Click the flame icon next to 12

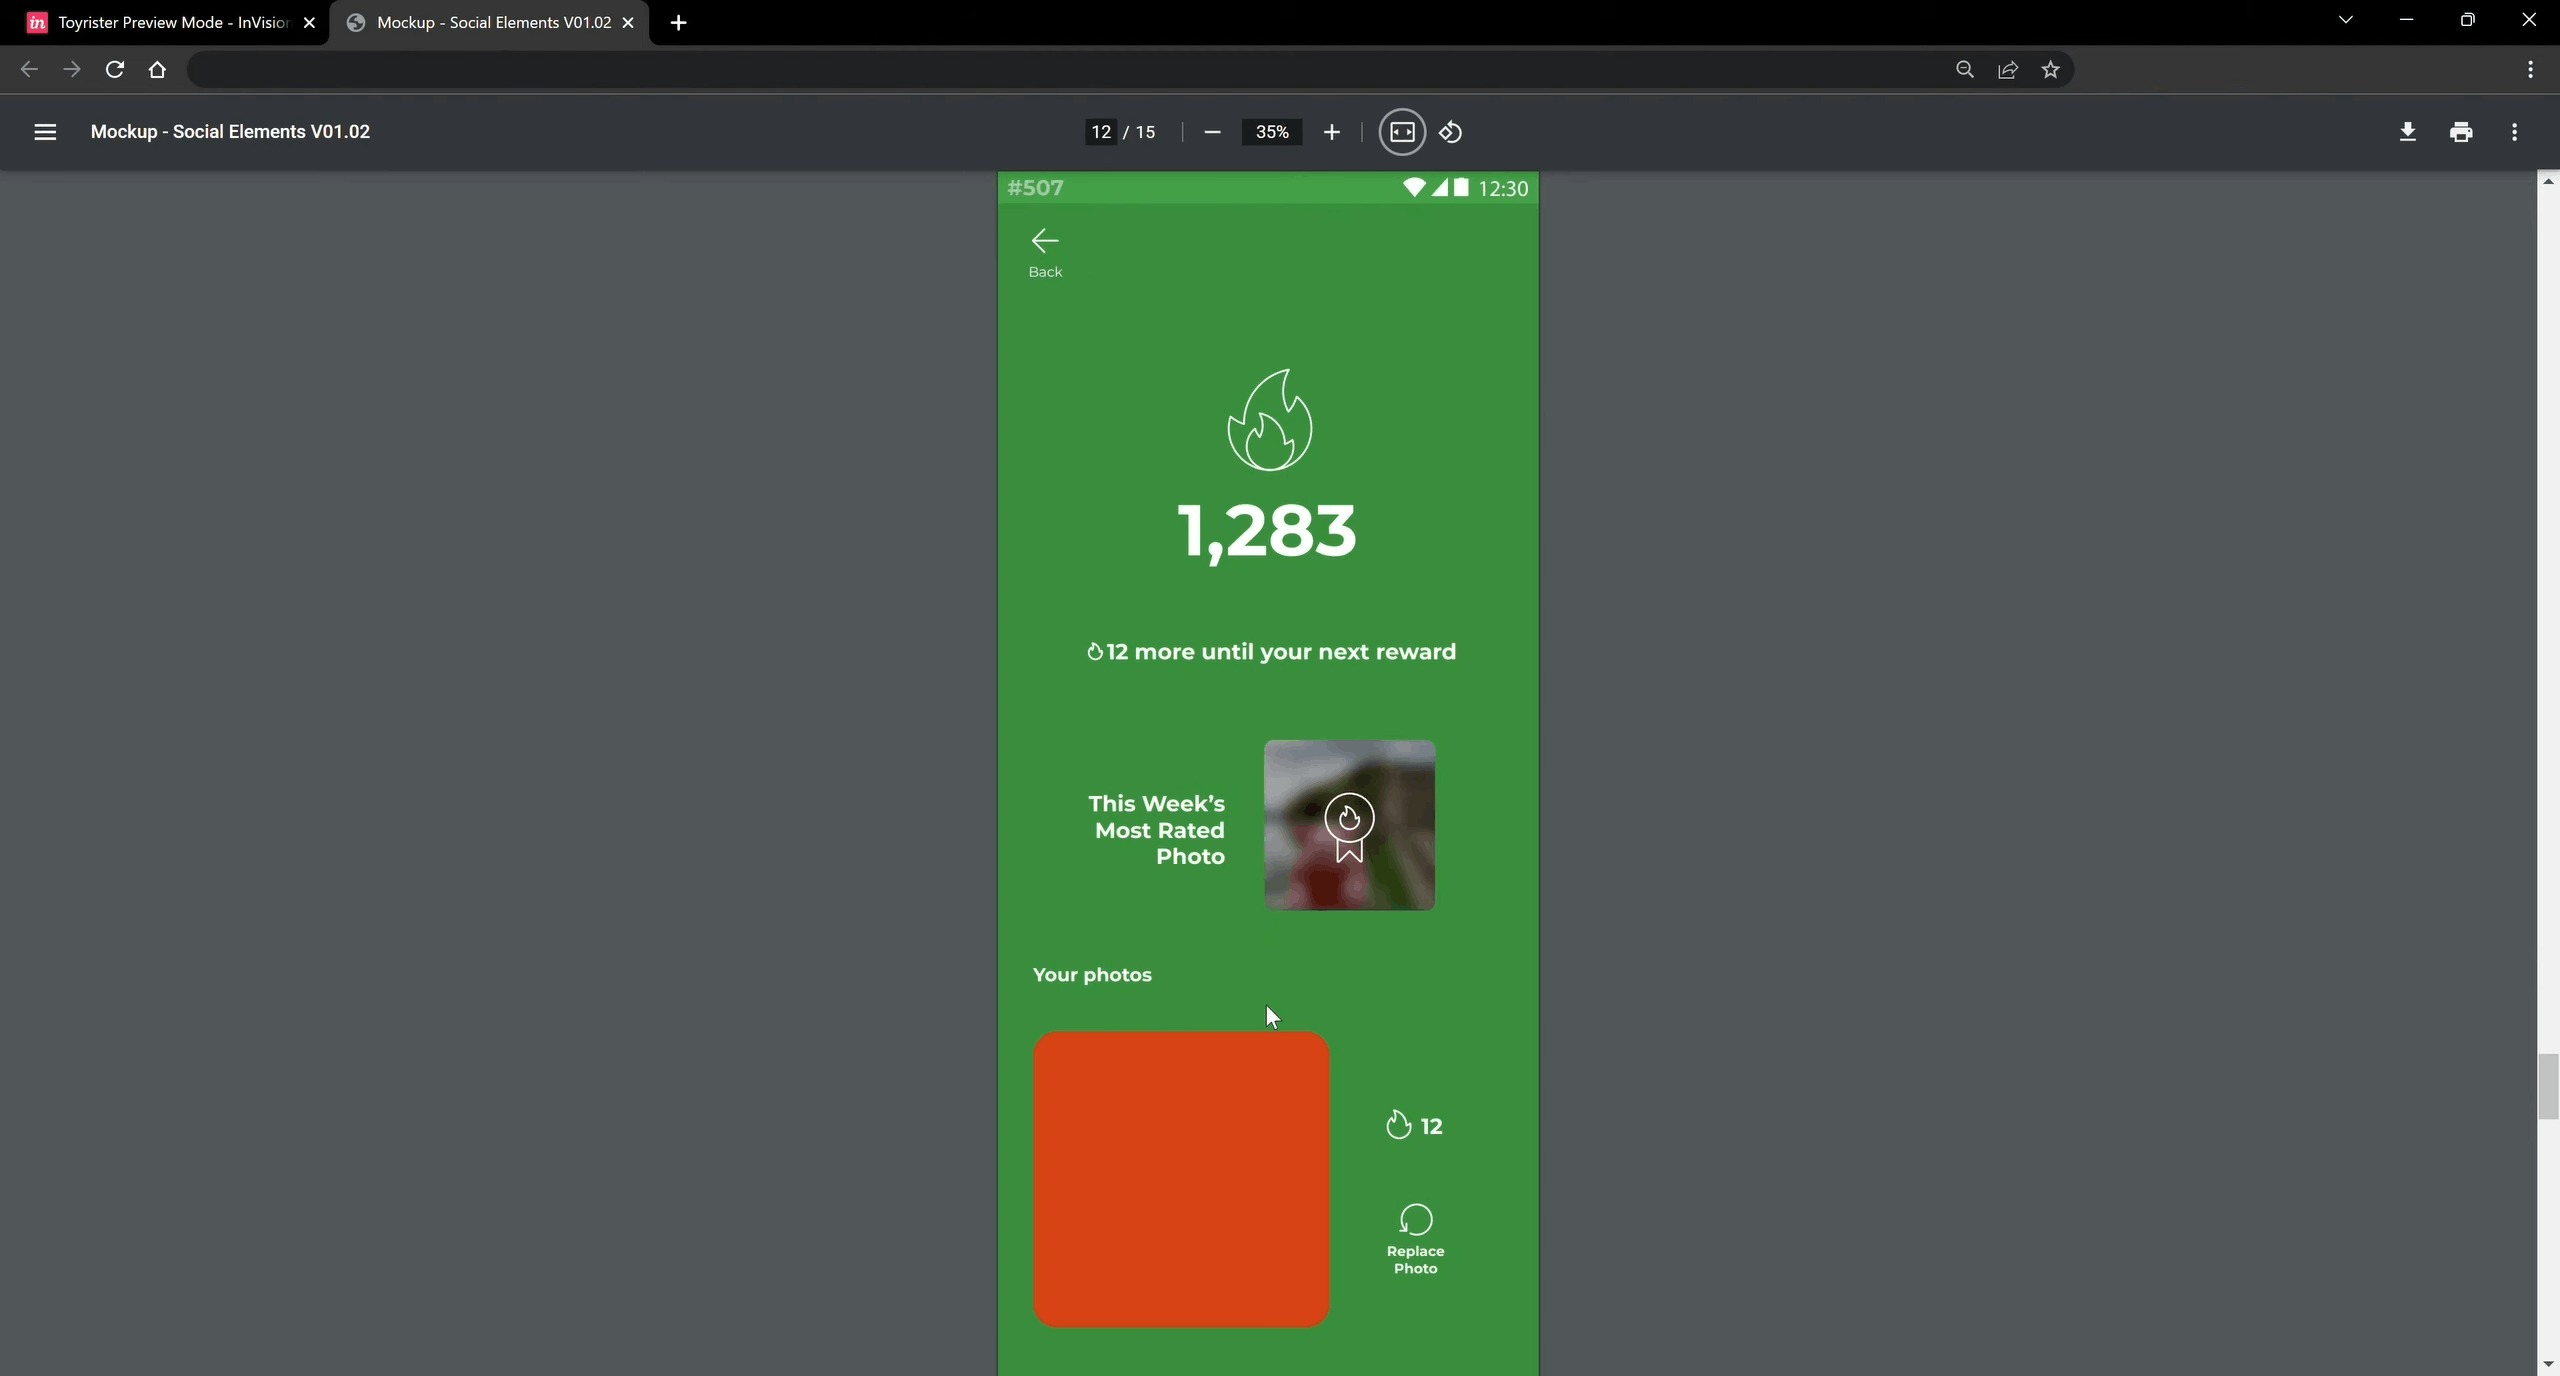tap(1398, 1125)
